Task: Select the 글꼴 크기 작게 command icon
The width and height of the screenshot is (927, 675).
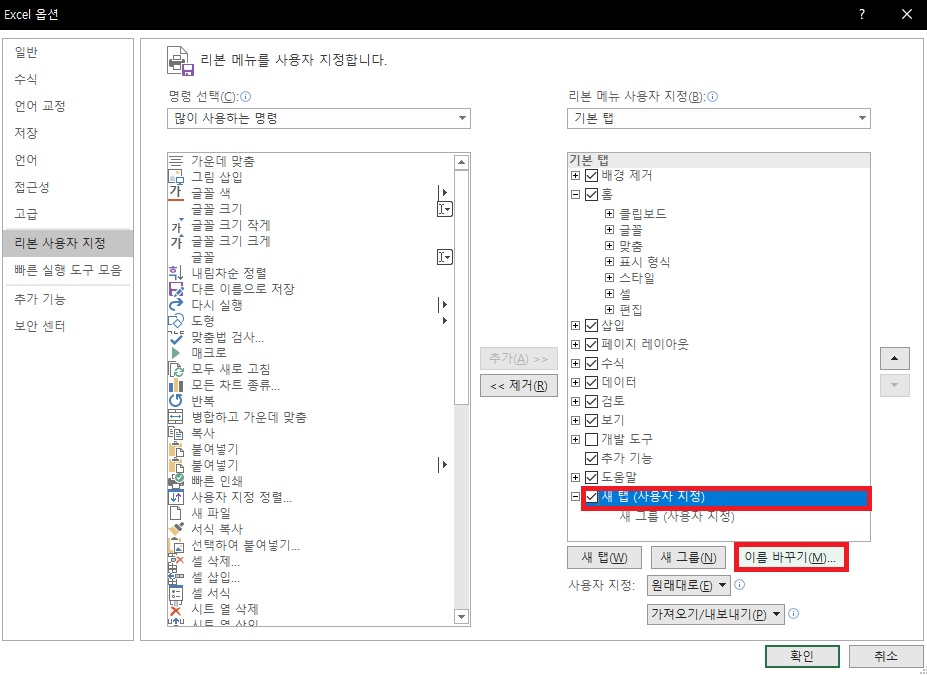Action: (x=177, y=225)
